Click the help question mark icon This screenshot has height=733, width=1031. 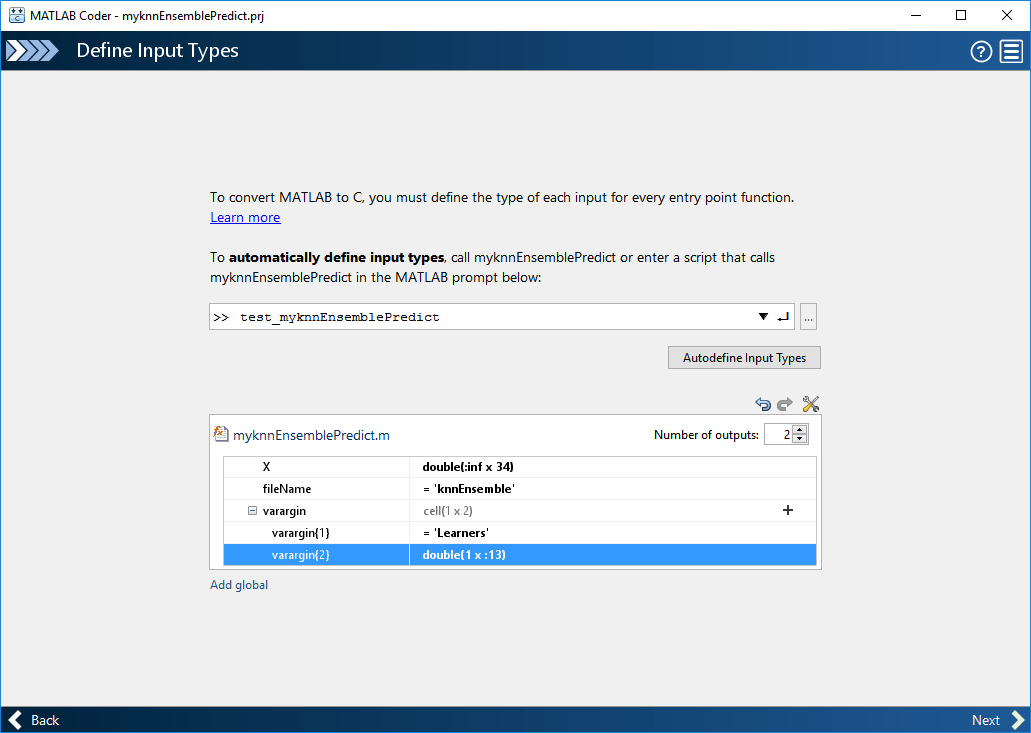click(981, 51)
